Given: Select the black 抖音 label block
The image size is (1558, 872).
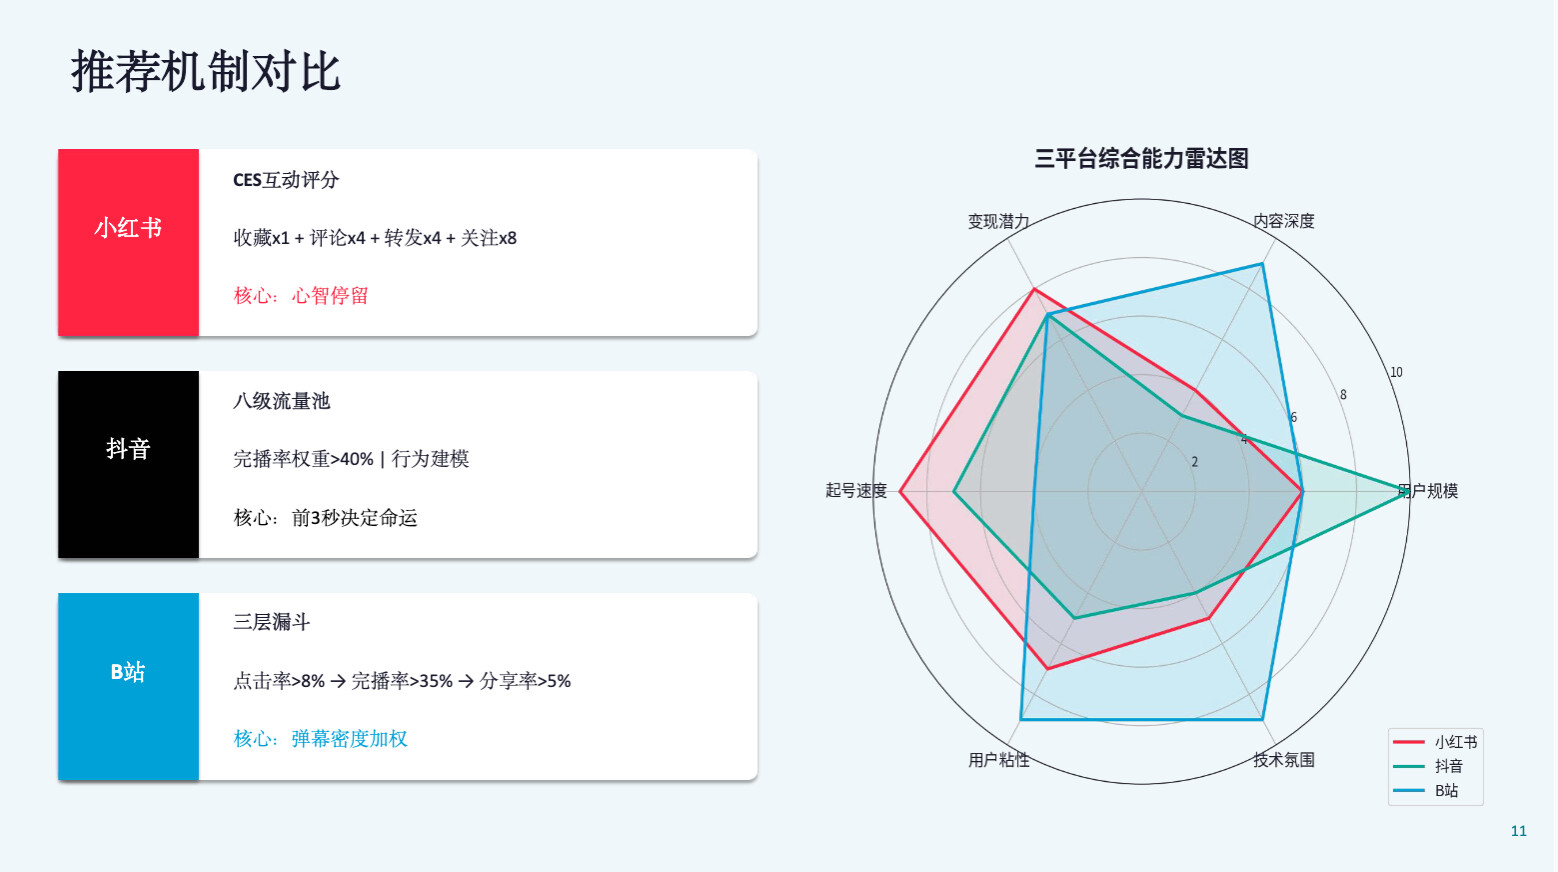Looking at the screenshot, I should click(128, 464).
